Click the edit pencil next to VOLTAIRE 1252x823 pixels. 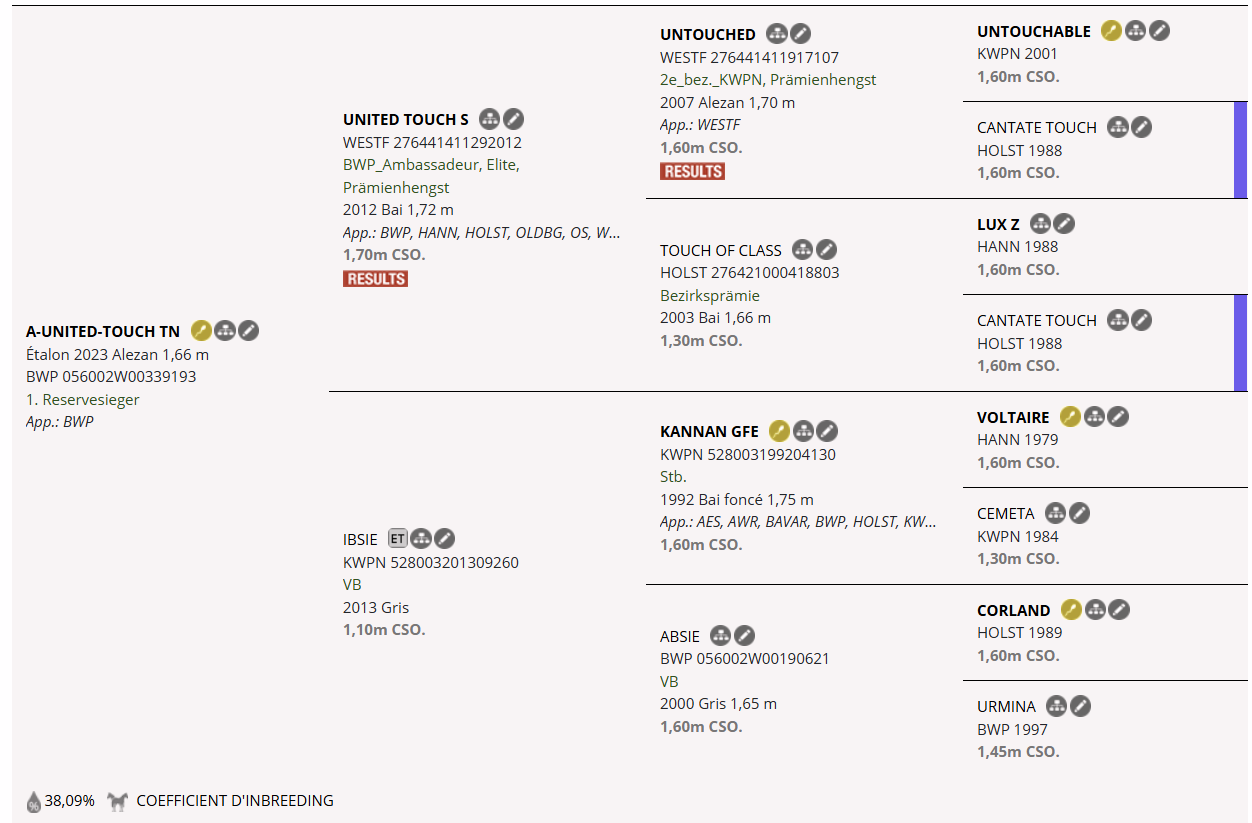(1118, 417)
